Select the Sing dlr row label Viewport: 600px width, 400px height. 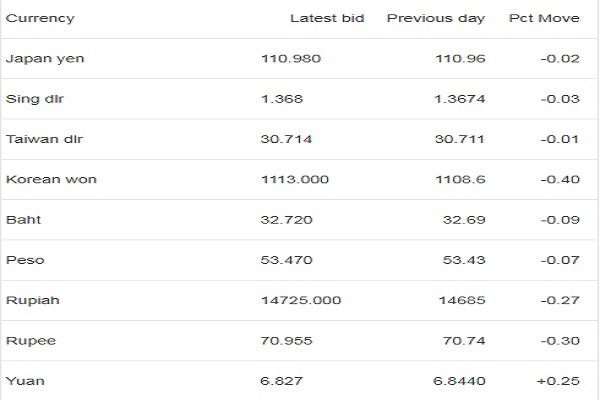click(35, 99)
